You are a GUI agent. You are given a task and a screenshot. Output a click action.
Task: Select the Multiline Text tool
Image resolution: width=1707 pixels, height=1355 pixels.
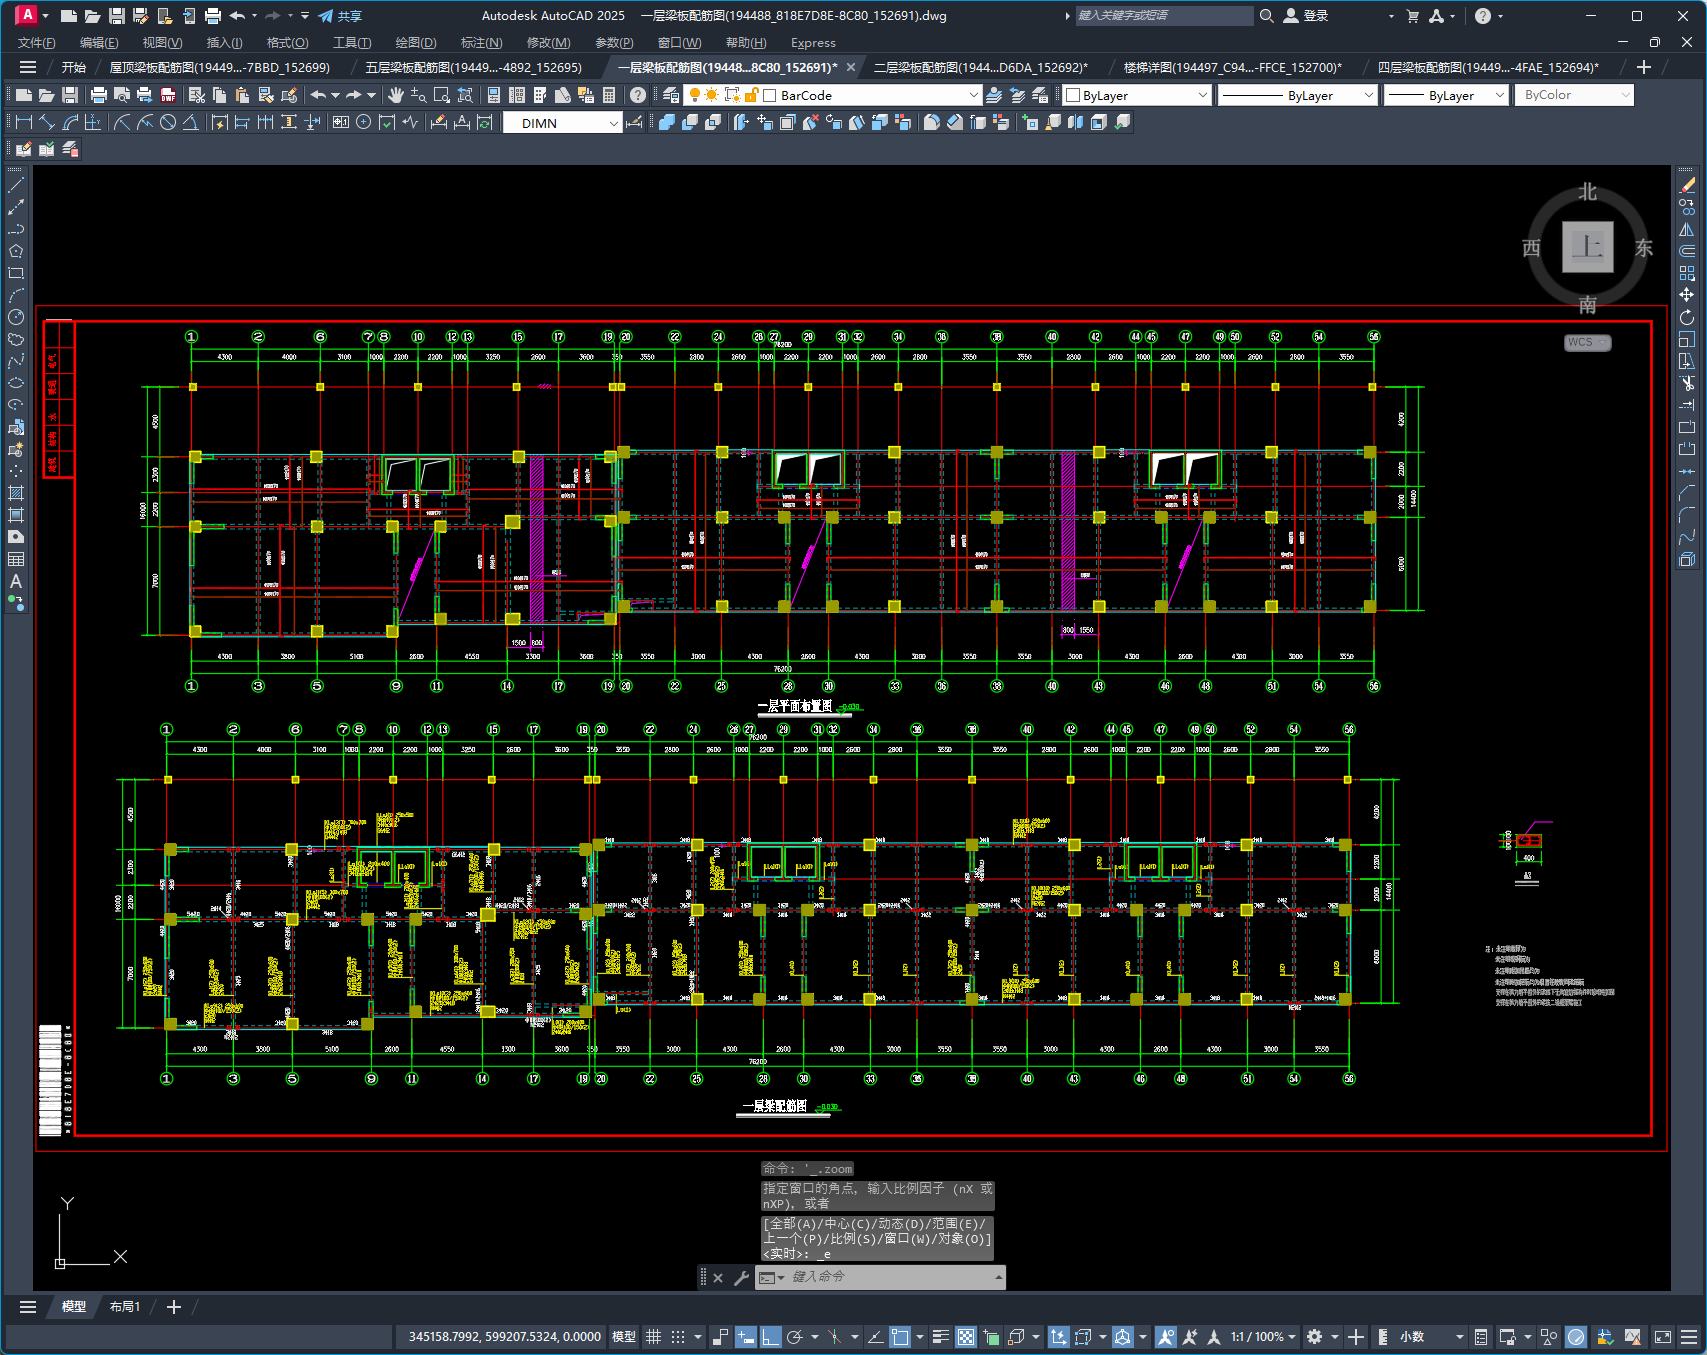click(16, 581)
